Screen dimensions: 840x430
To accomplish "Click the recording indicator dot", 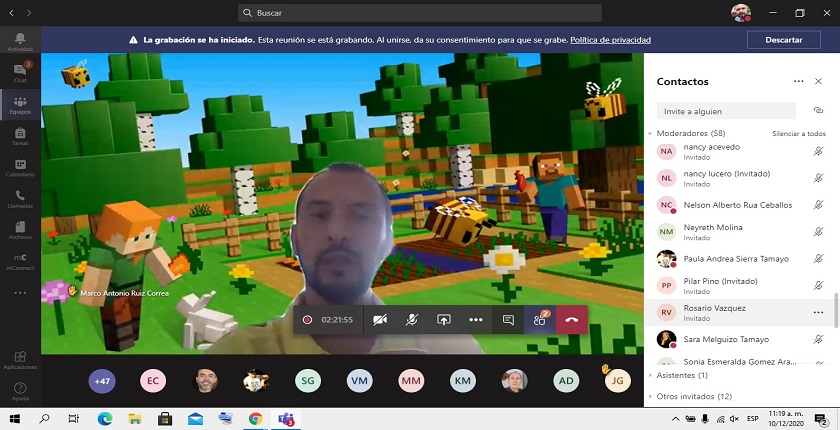I will point(307,320).
